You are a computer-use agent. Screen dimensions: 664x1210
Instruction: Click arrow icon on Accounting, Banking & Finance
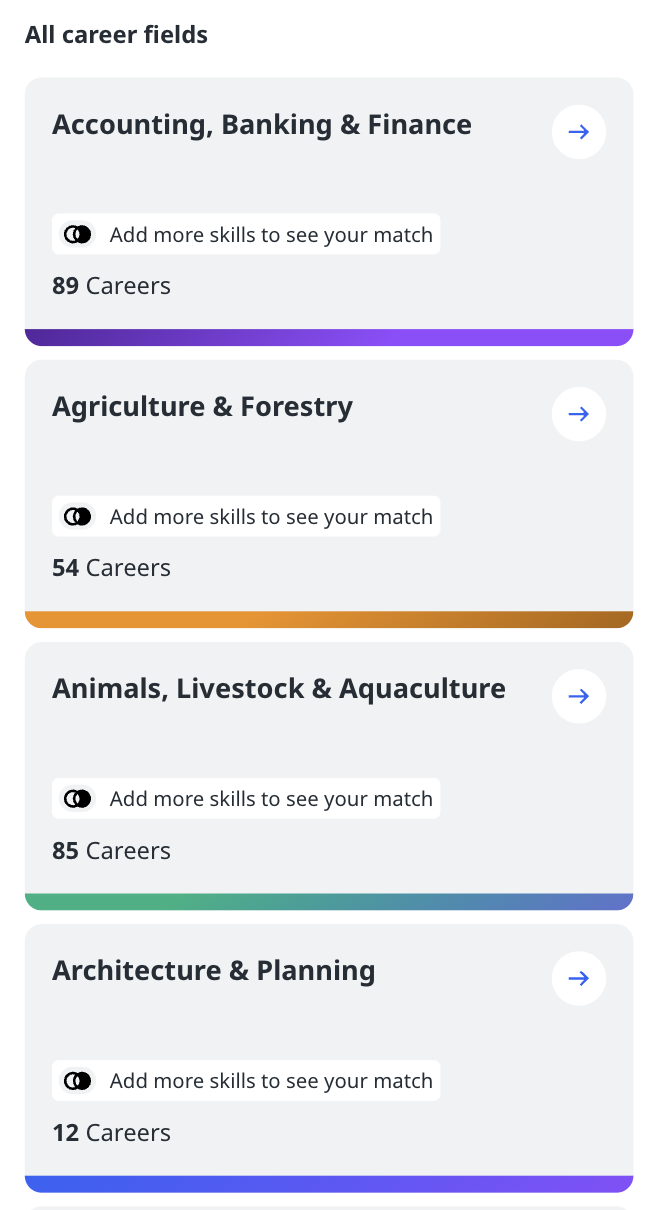579,132
